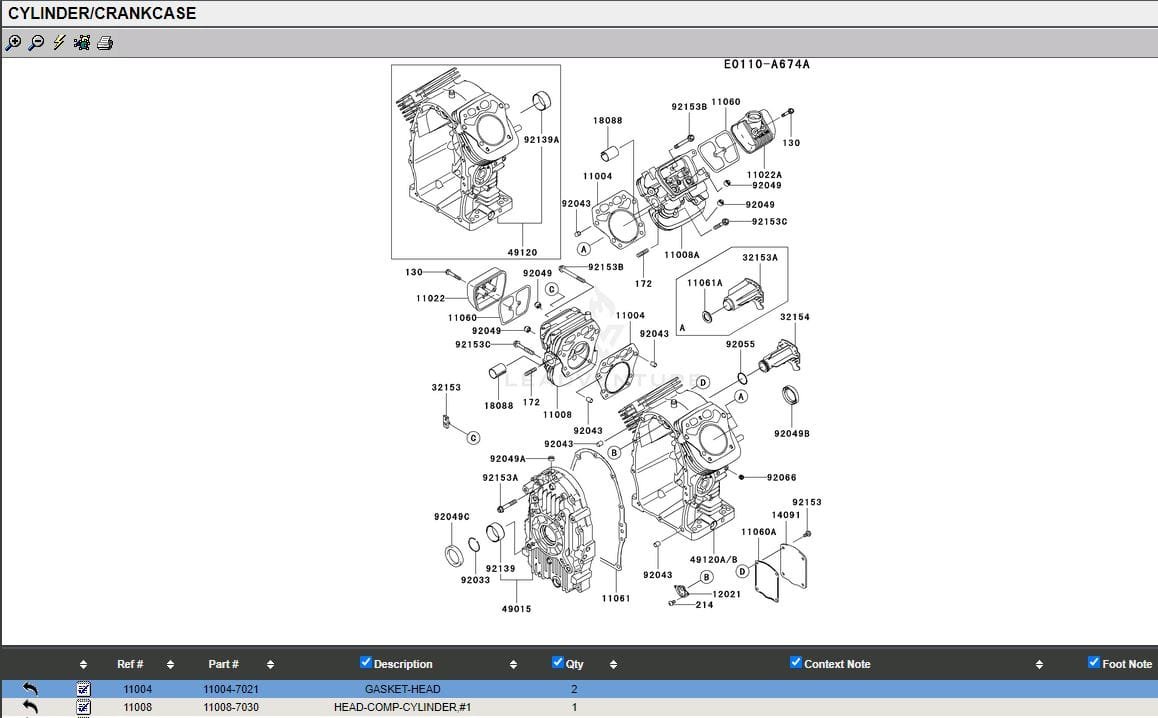Click back arrow icon for part 11008
This screenshot has height=718, width=1158.
[30, 707]
